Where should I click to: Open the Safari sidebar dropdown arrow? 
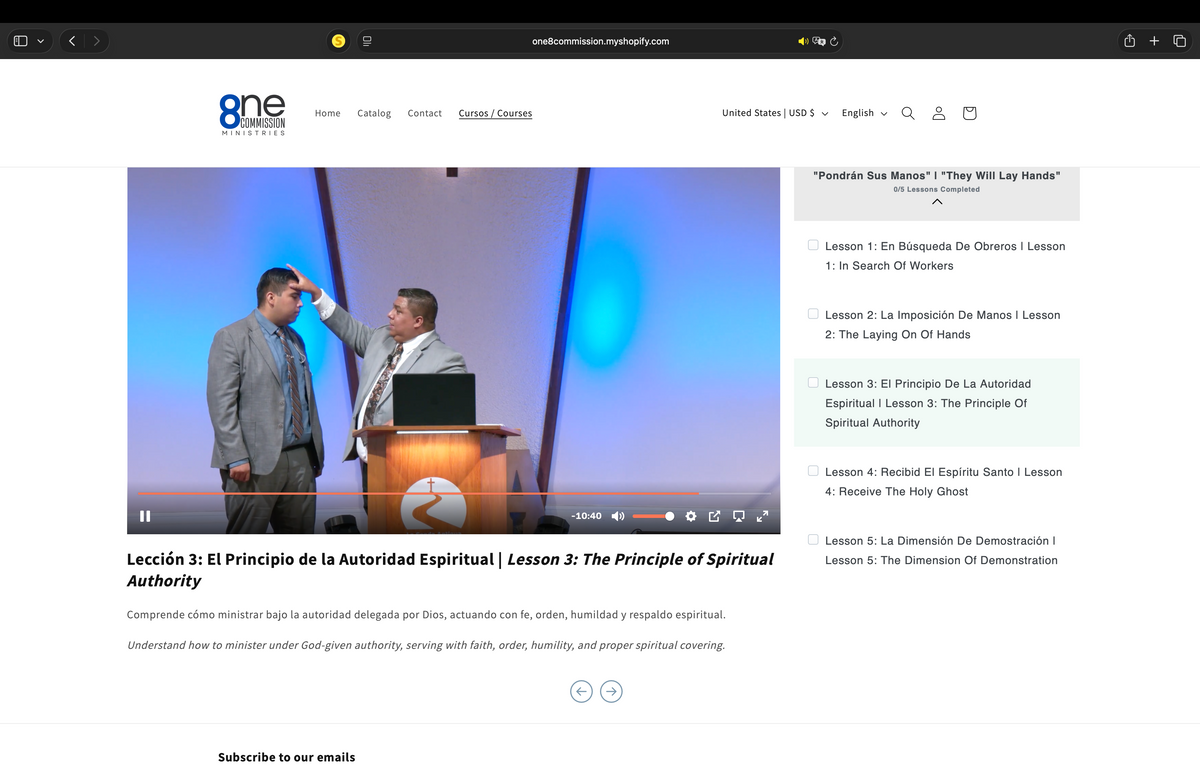click(x=40, y=41)
